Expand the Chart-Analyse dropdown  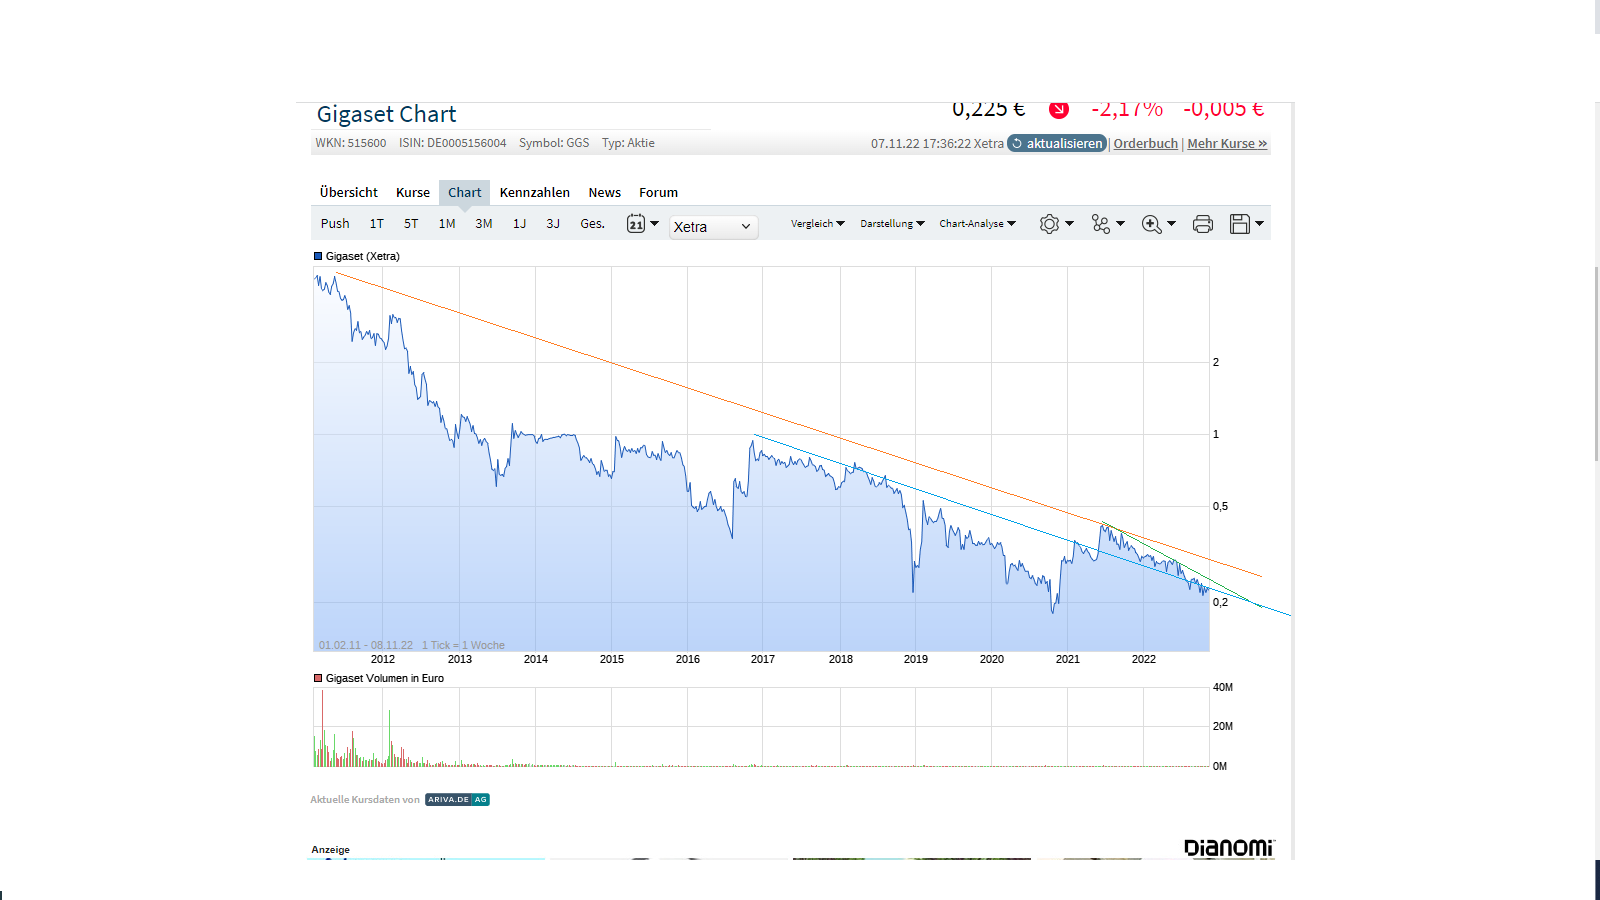977,224
